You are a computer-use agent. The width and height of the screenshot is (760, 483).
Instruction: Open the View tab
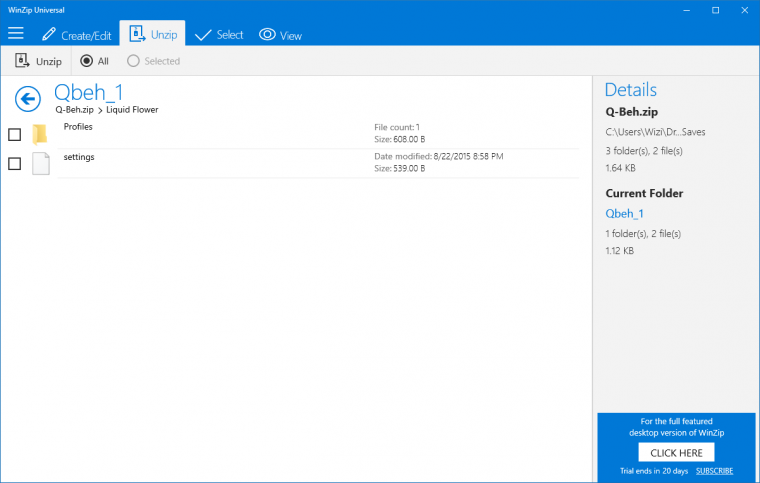point(280,35)
